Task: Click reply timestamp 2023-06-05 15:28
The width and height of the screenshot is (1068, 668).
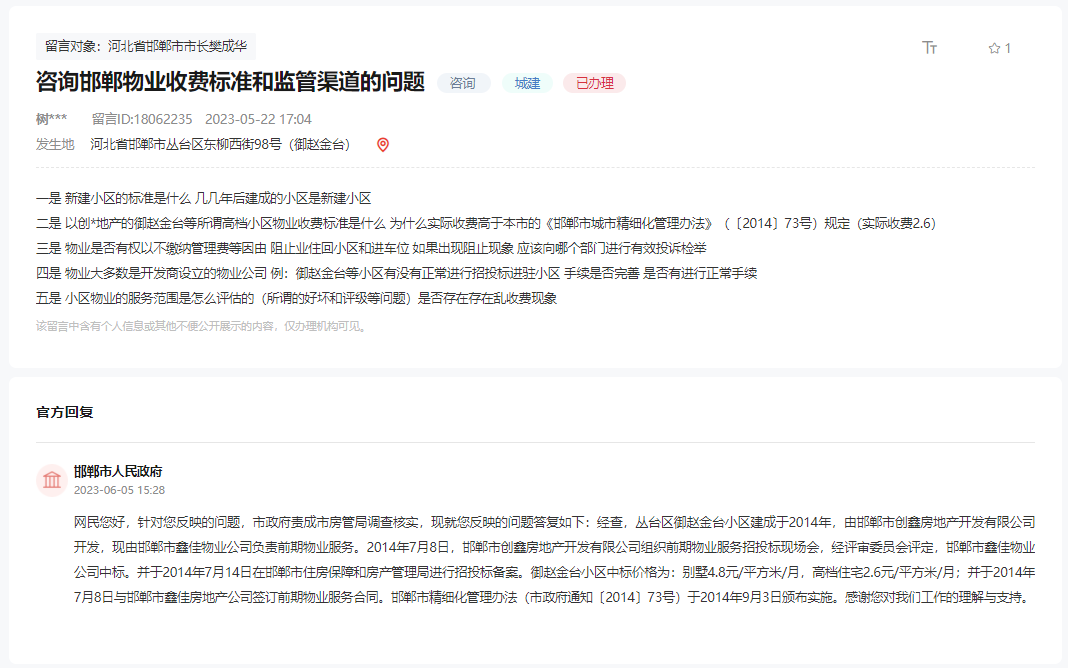Action: point(119,490)
